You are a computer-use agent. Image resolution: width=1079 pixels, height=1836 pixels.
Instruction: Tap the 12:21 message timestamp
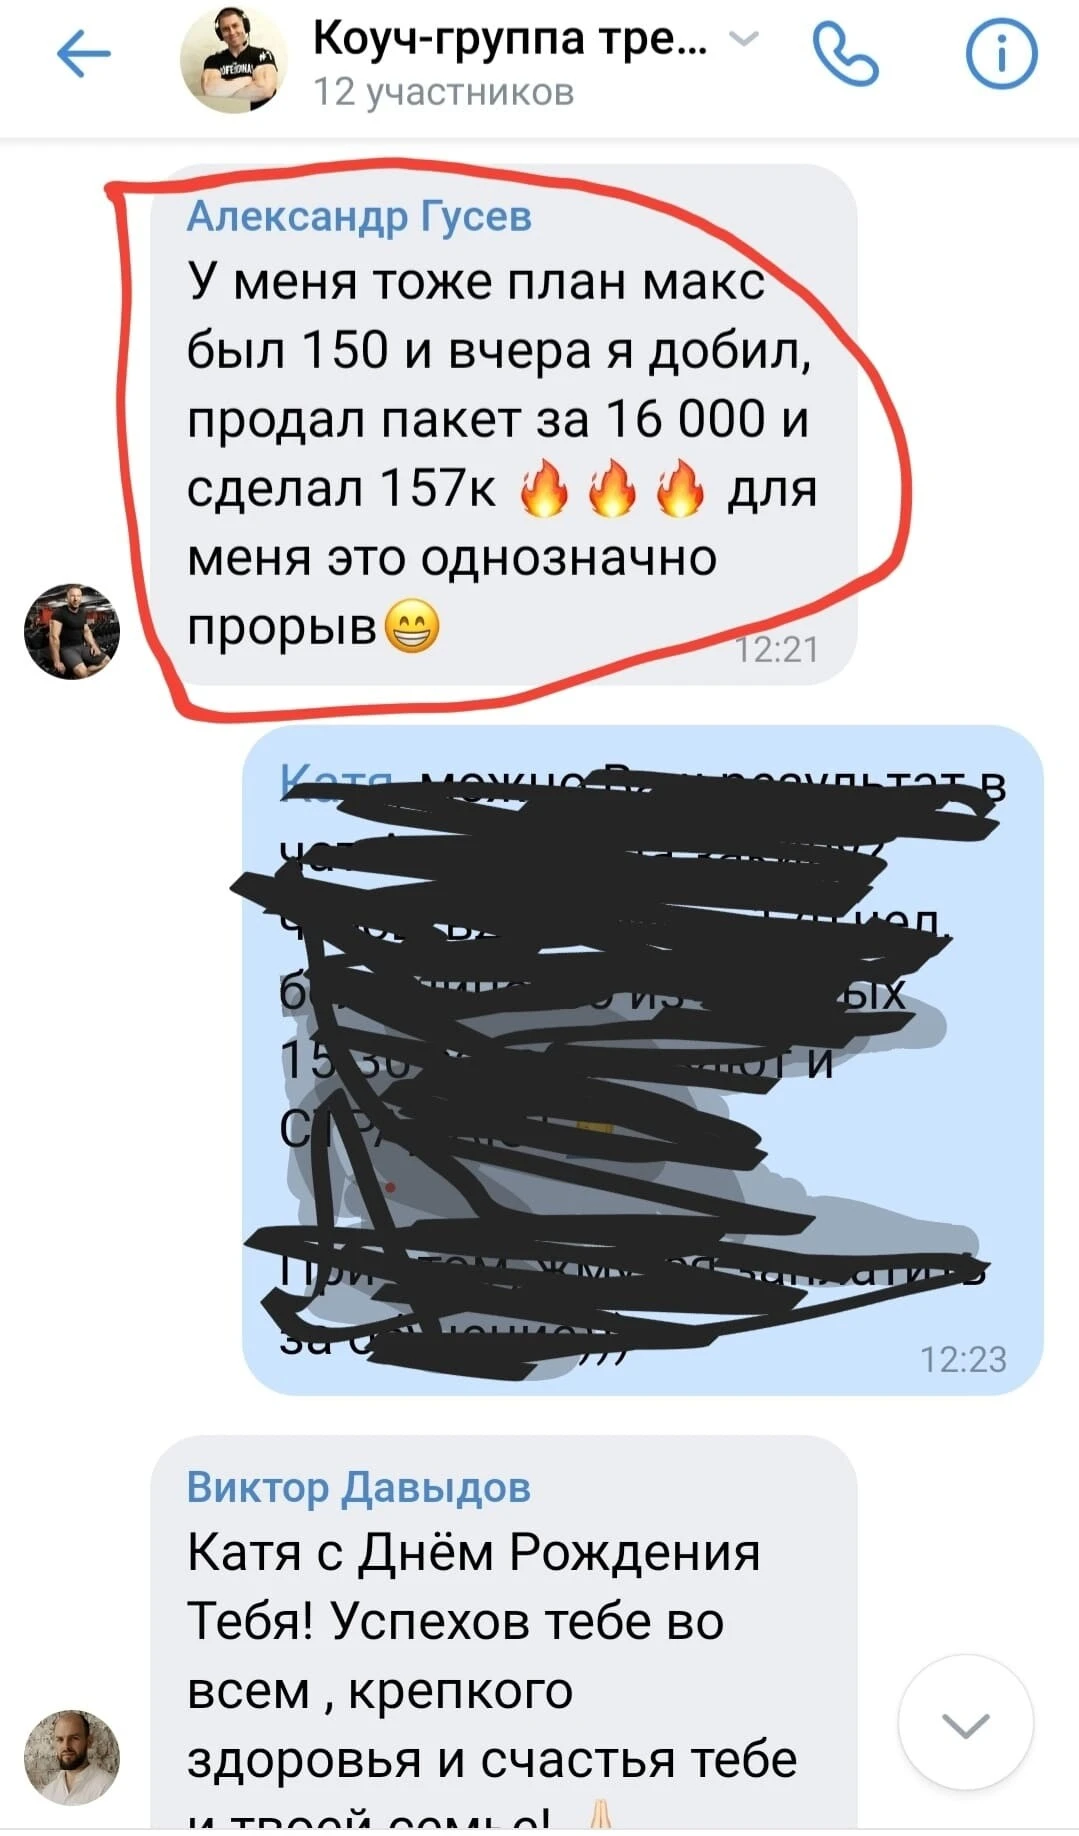click(777, 650)
